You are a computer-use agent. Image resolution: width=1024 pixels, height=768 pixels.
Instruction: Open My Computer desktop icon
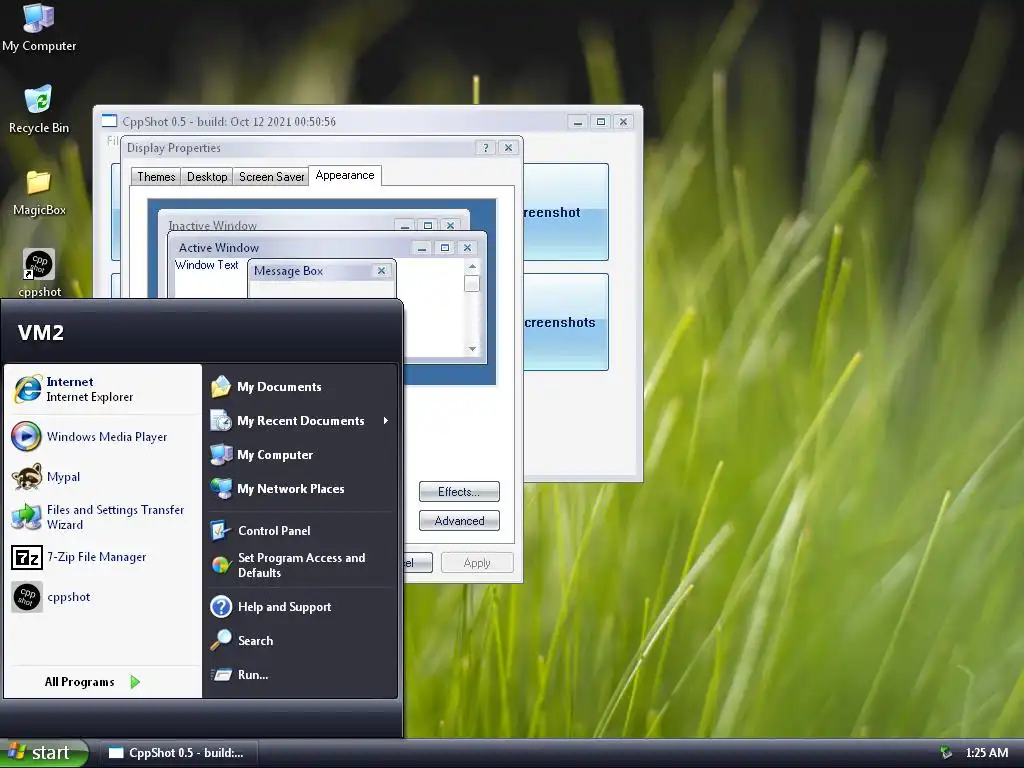pyautogui.click(x=39, y=27)
